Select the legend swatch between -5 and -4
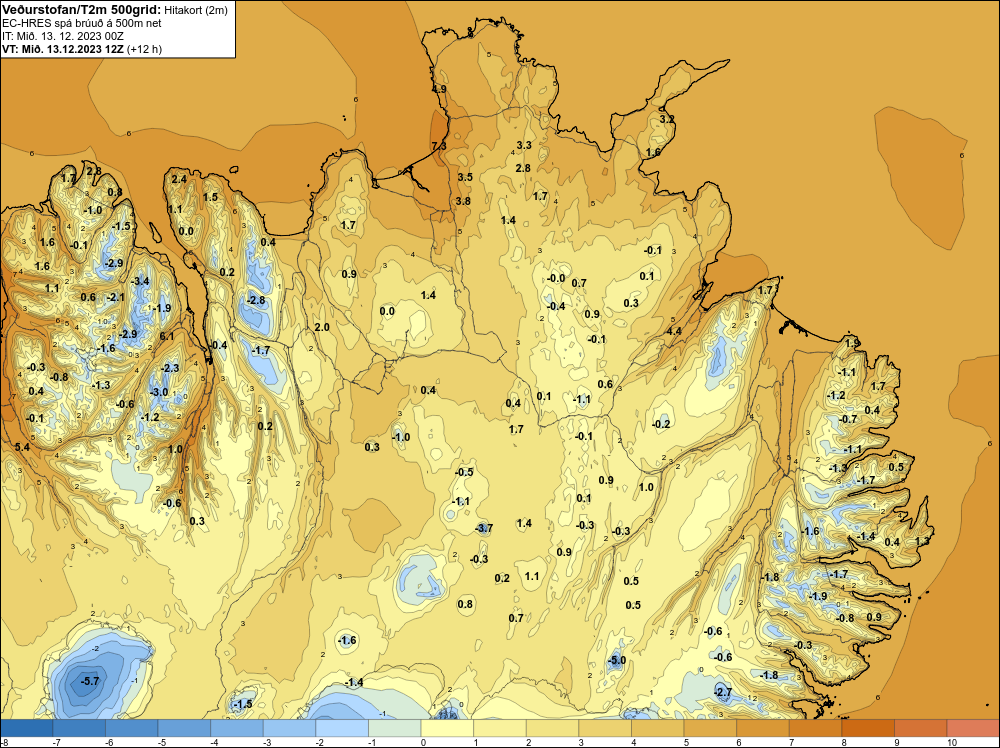The height and width of the screenshot is (748, 1000). [184, 728]
